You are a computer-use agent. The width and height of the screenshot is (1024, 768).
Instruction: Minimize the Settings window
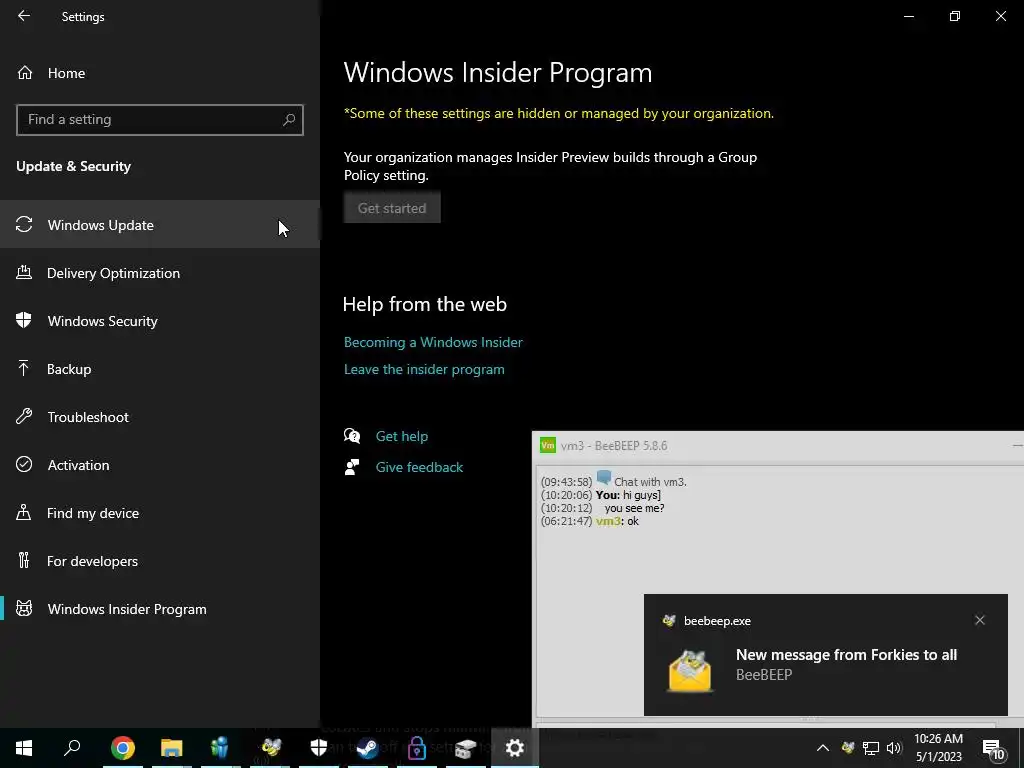tap(909, 16)
